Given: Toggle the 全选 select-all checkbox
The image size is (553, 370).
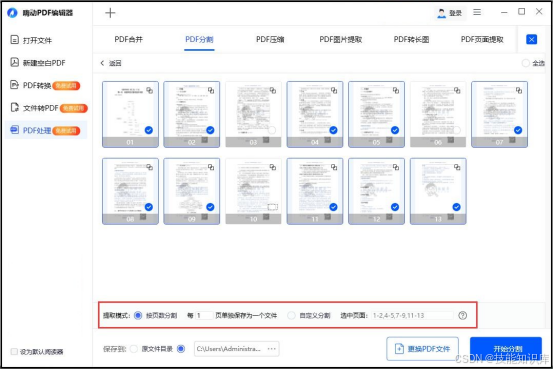Looking at the screenshot, I should click(x=525, y=63).
